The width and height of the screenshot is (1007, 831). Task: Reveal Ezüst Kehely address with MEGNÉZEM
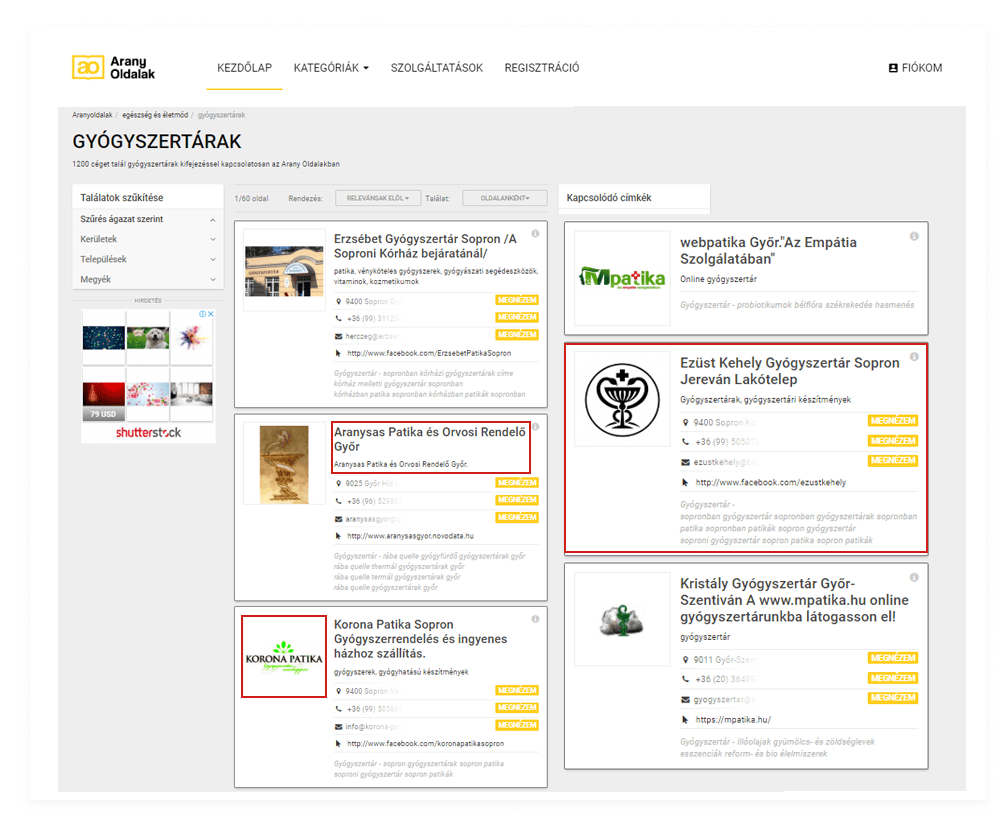click(893, 421)
